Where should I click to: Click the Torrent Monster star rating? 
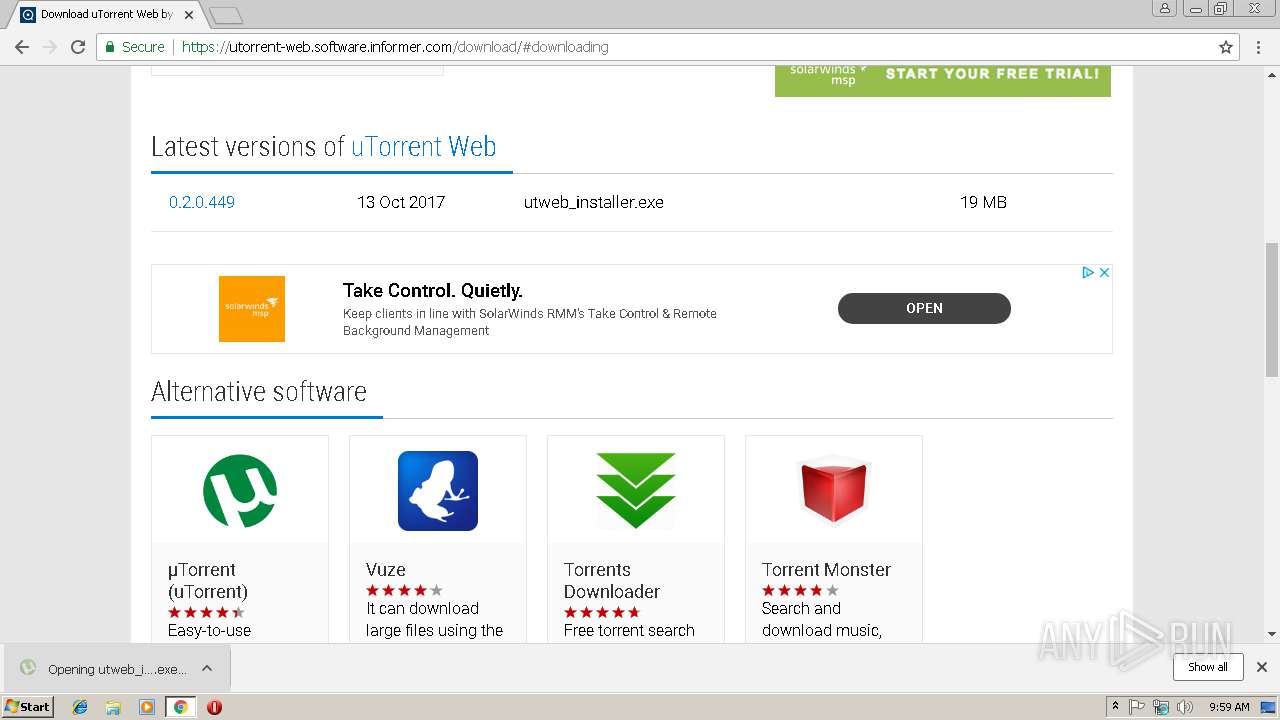click(800, 591)
